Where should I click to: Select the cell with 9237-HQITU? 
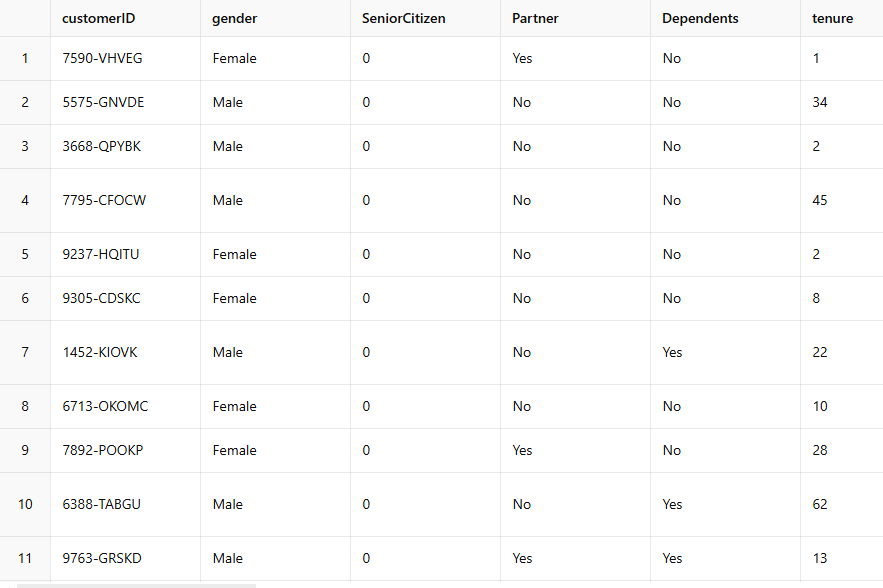pyautogui.click(x=125, y=255)
